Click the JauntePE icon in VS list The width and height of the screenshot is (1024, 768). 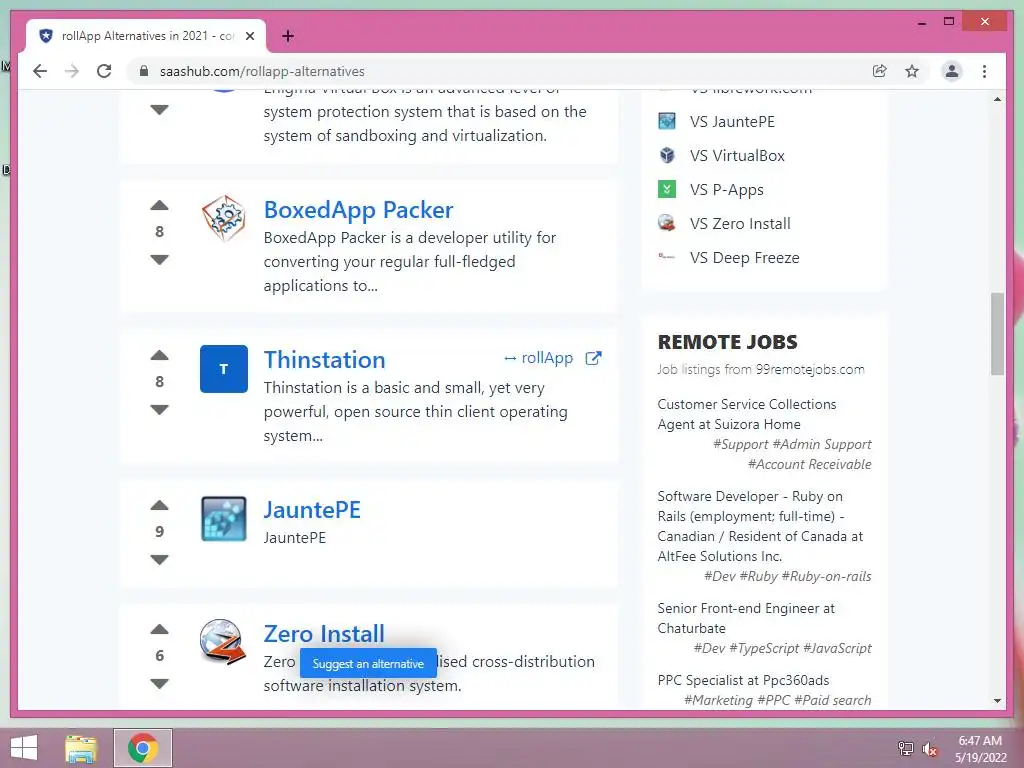pyautogui.click(x=667, y=121)
